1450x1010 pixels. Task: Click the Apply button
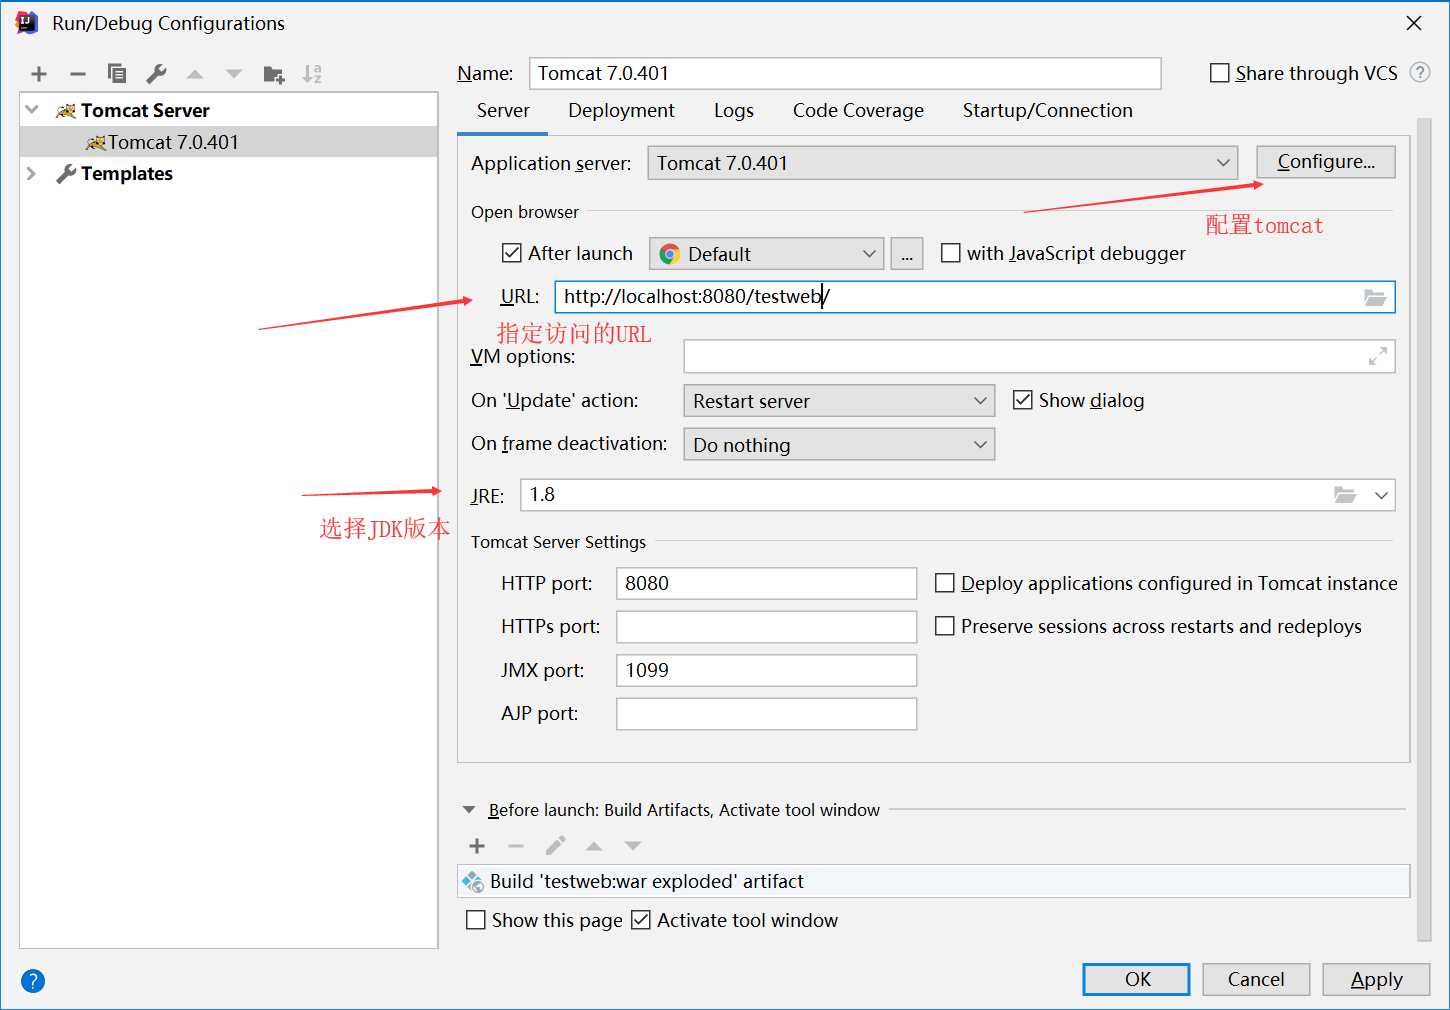1376,979
